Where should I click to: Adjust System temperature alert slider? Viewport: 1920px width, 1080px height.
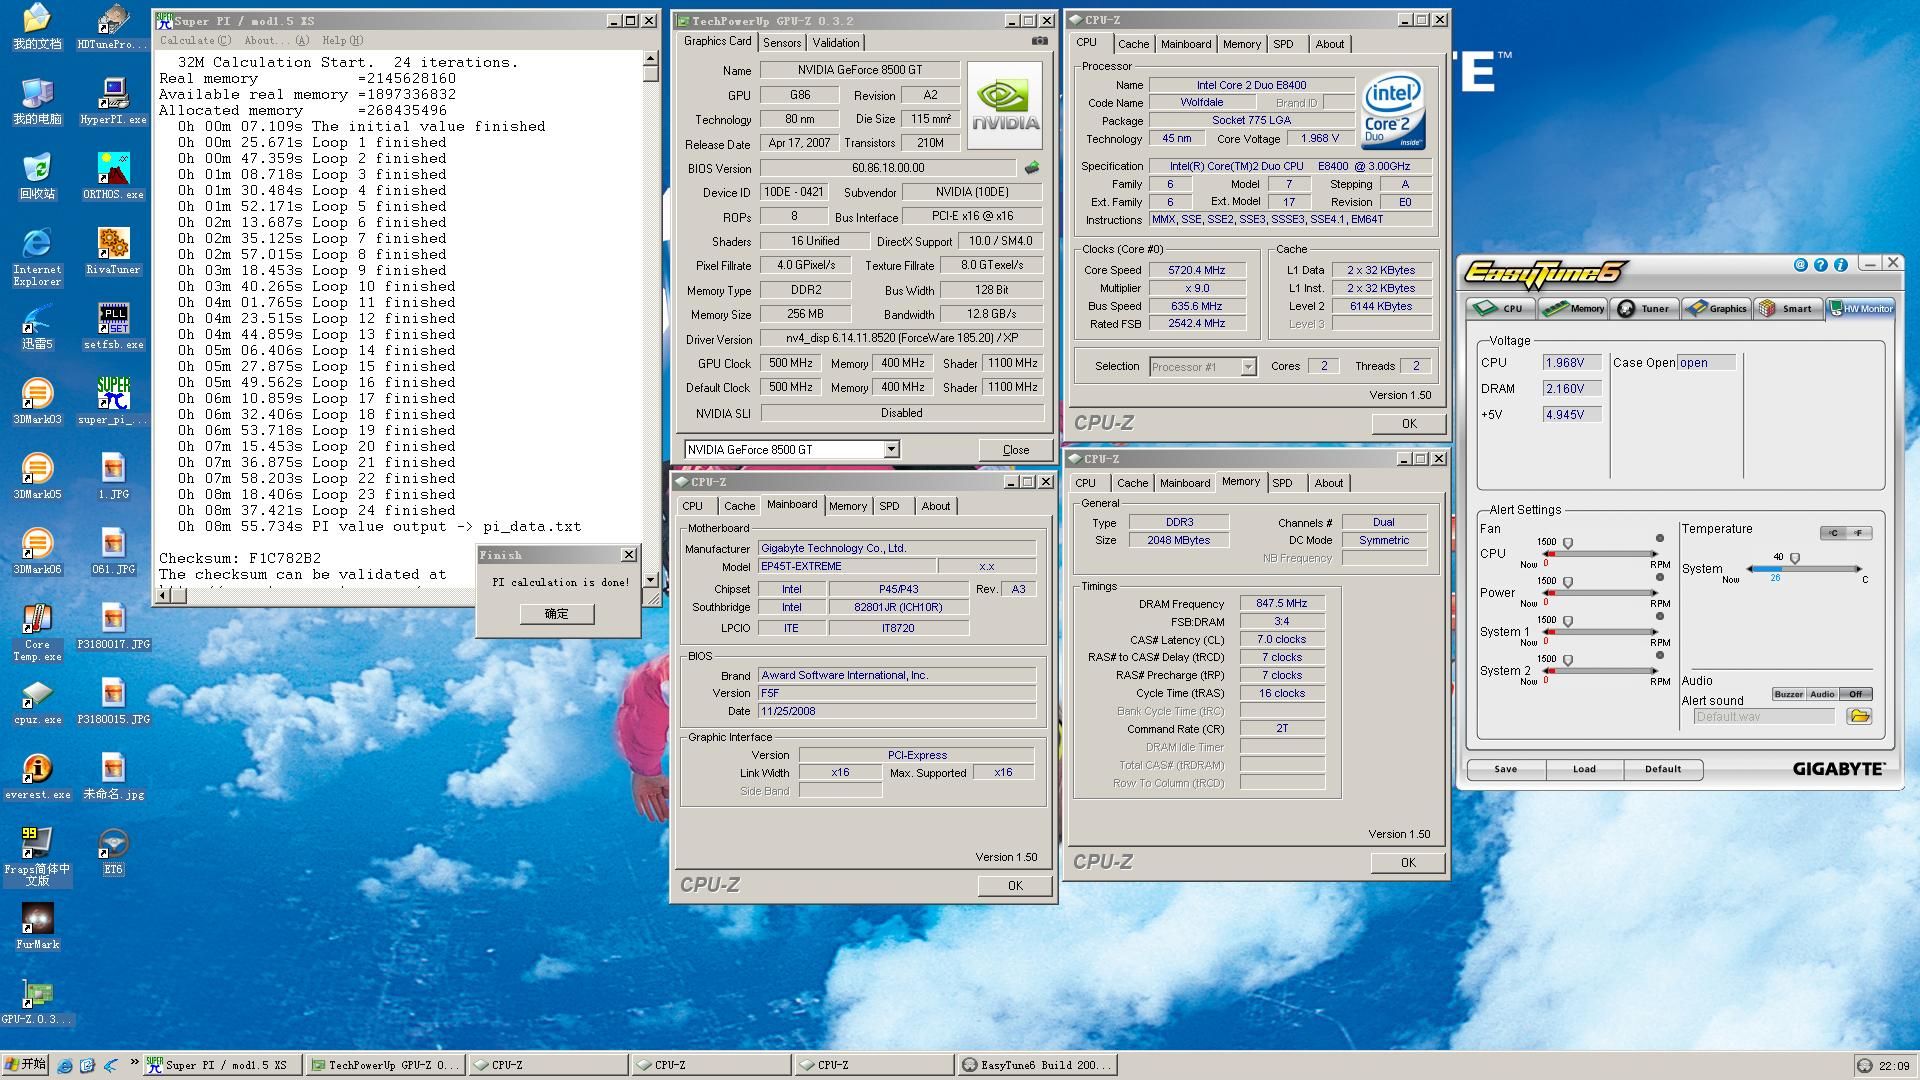[x=1795, y=559]
